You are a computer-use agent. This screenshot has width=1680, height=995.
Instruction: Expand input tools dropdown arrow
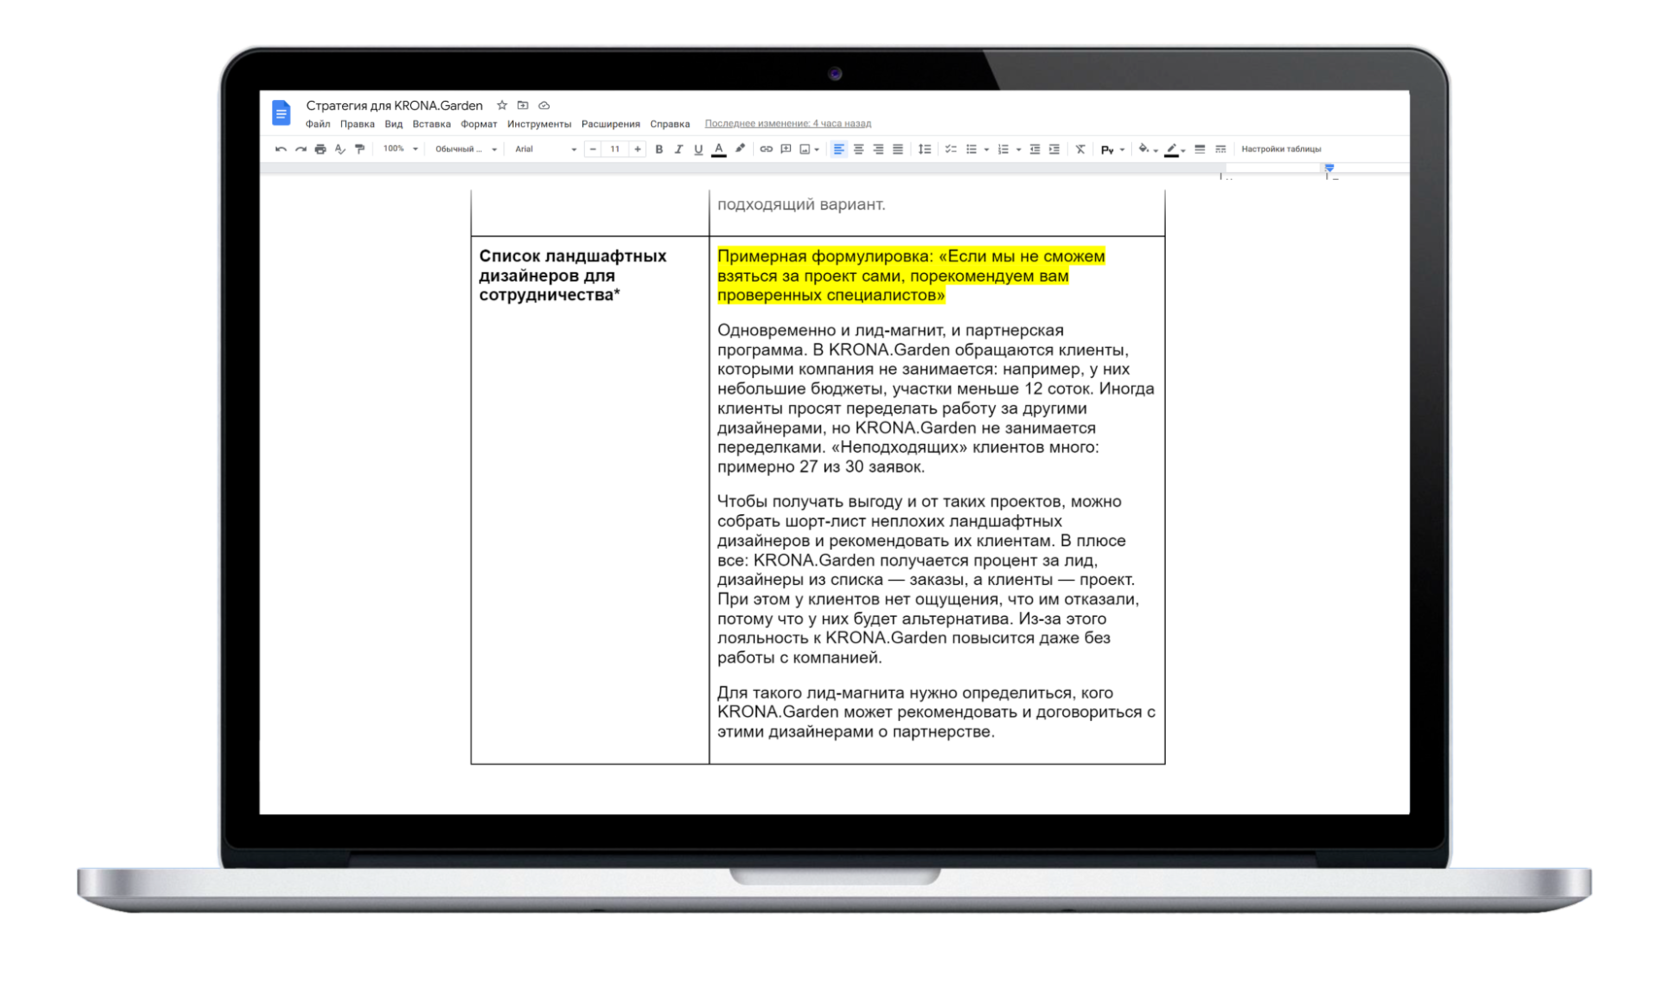(x=1122, y=150)
